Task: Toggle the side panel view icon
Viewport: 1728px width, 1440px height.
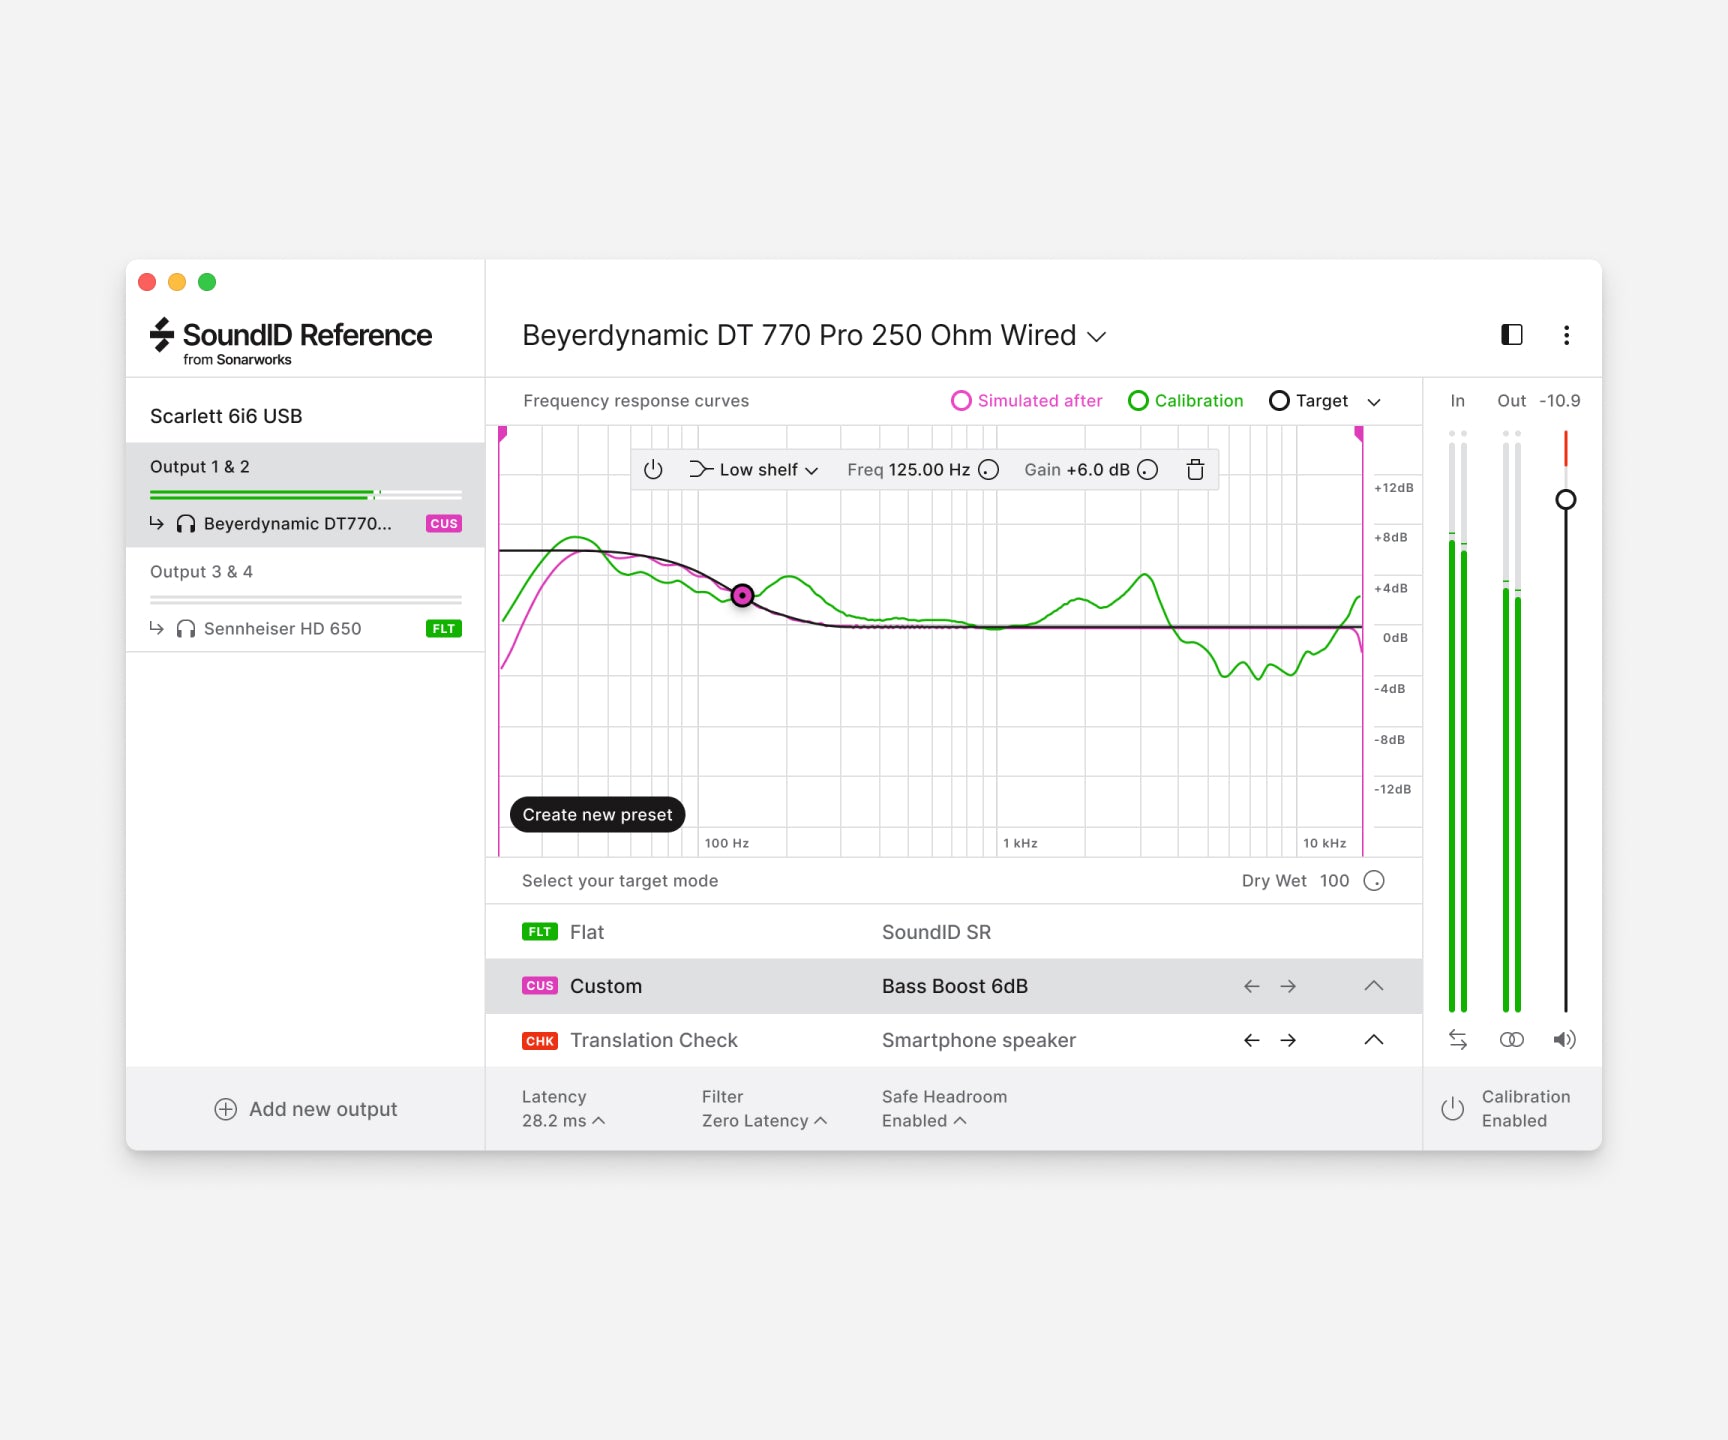Action: [1511, 335]
